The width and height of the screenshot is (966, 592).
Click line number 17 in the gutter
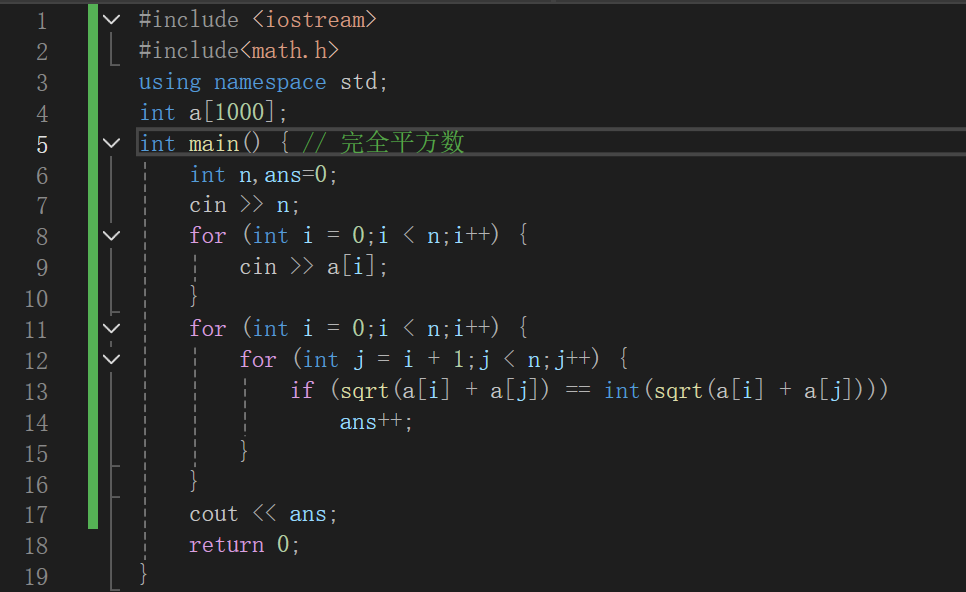point(36,515)
